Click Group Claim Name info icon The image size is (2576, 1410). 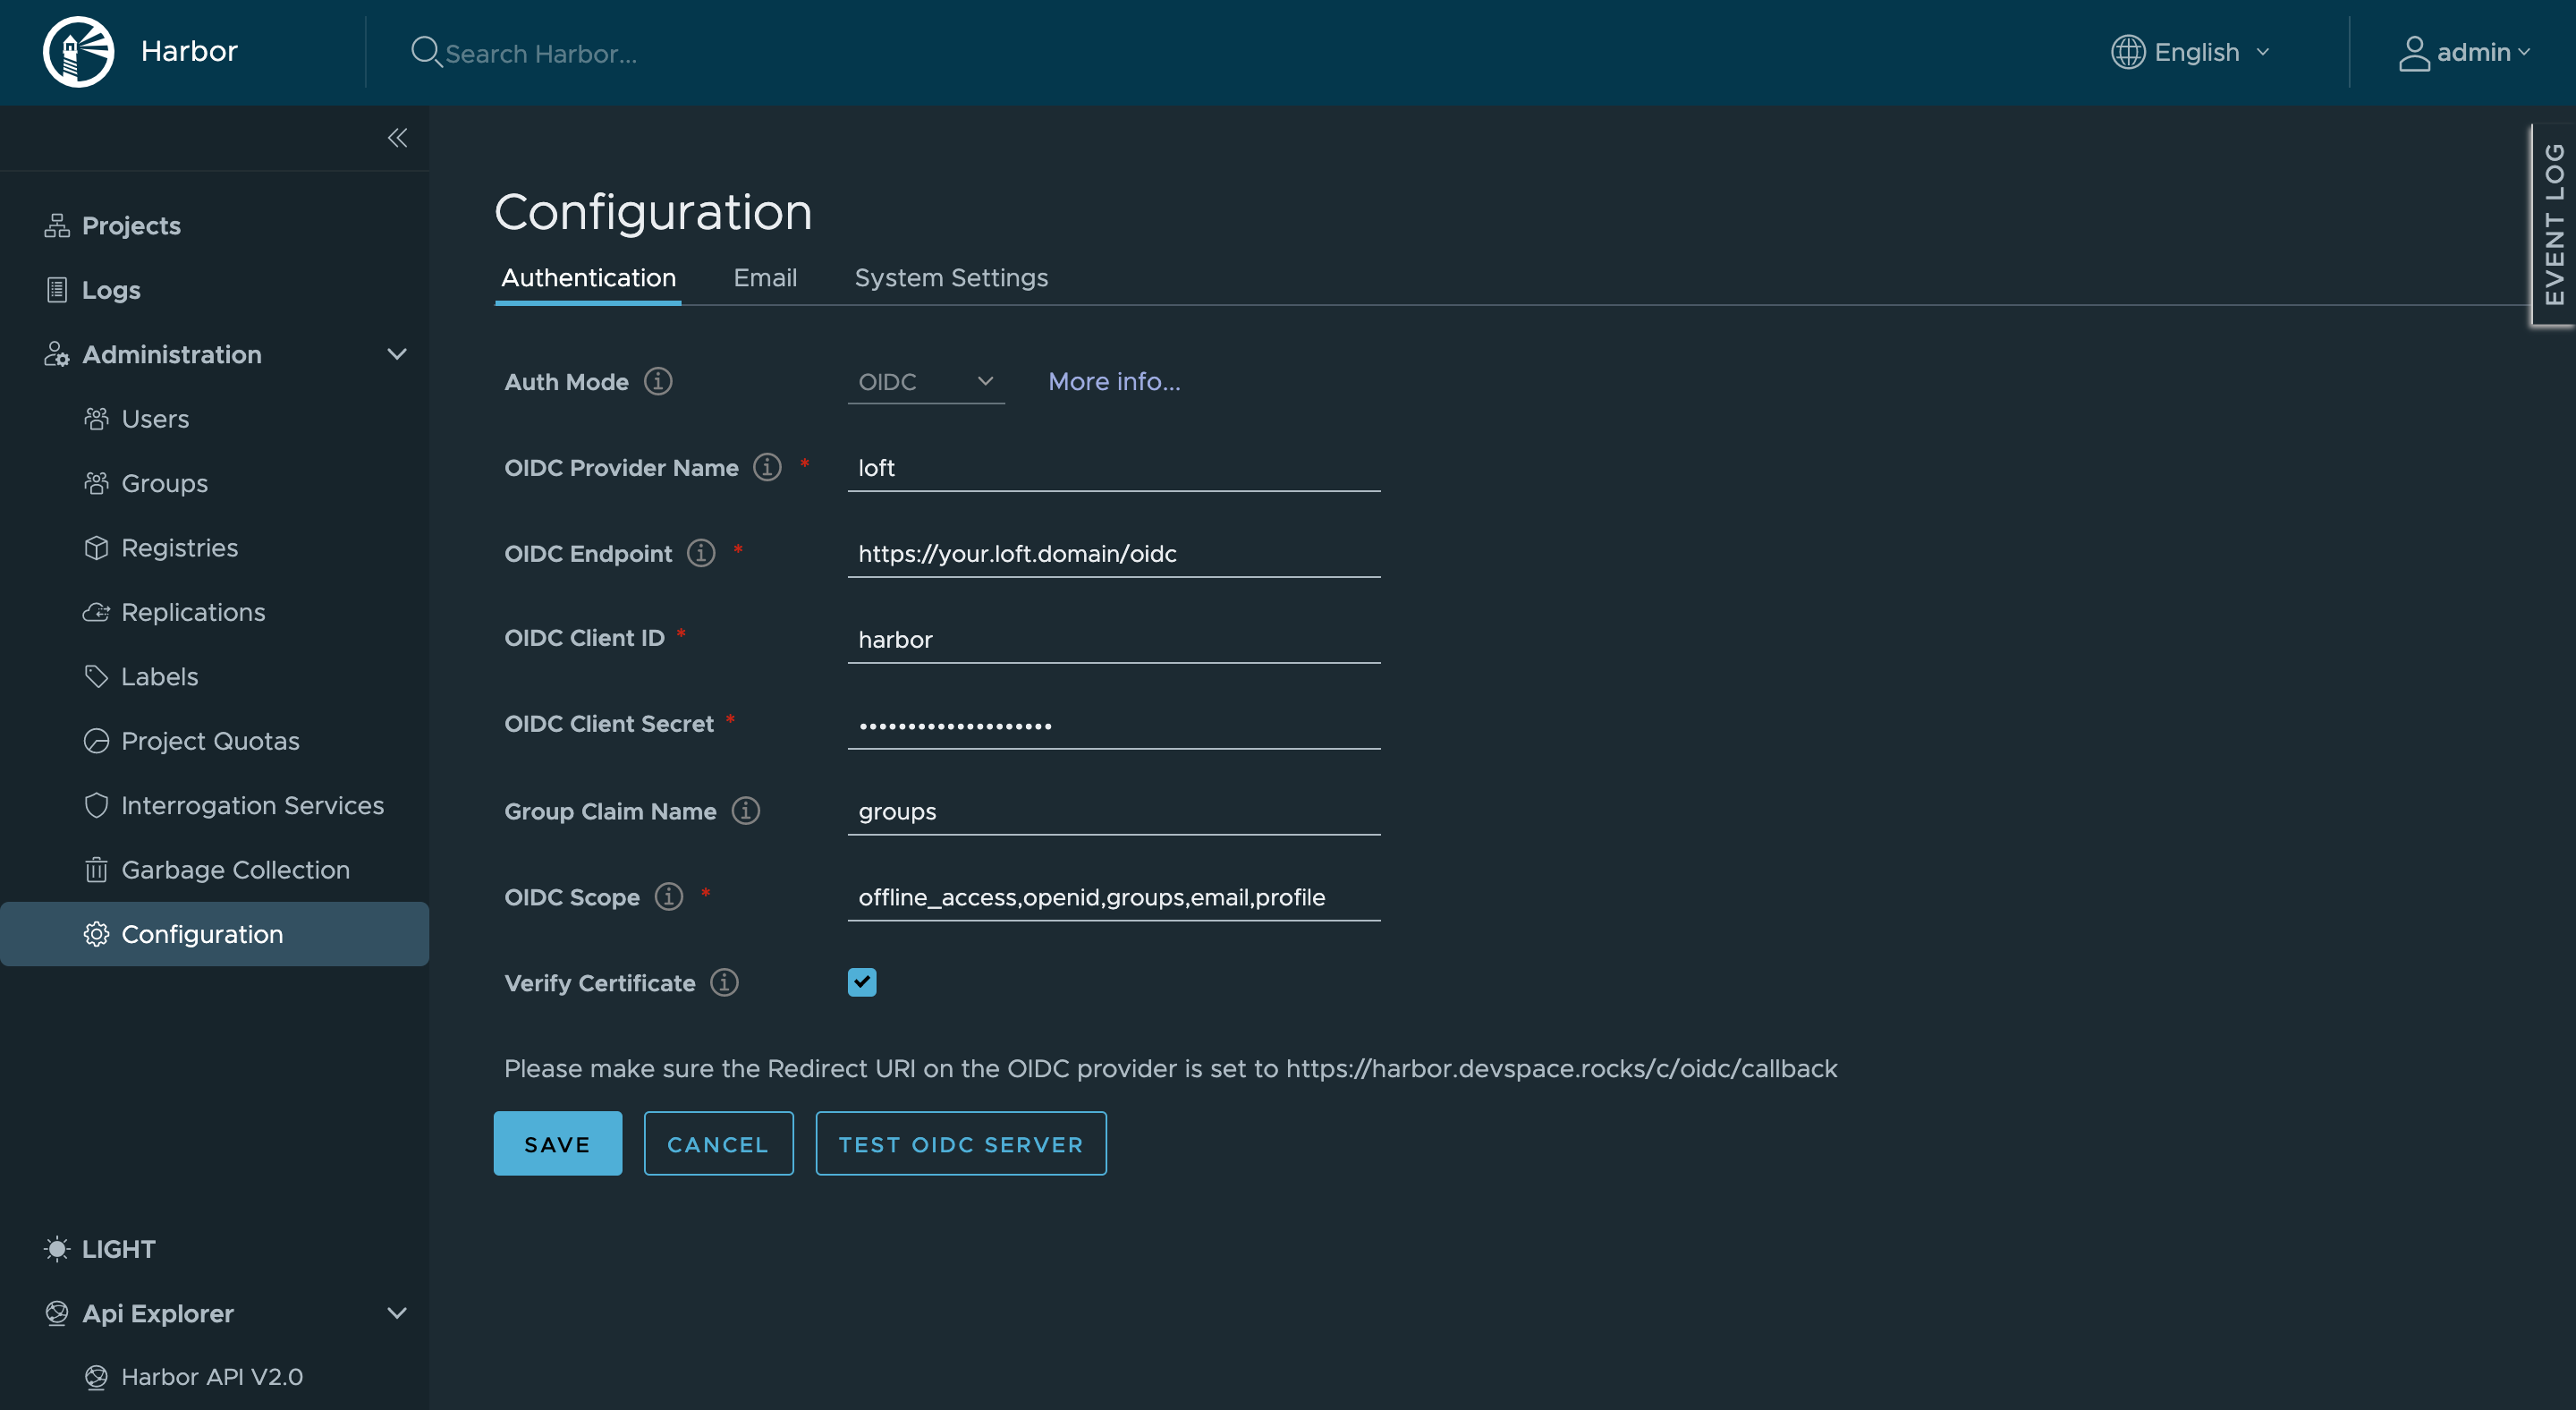(746, 810)
